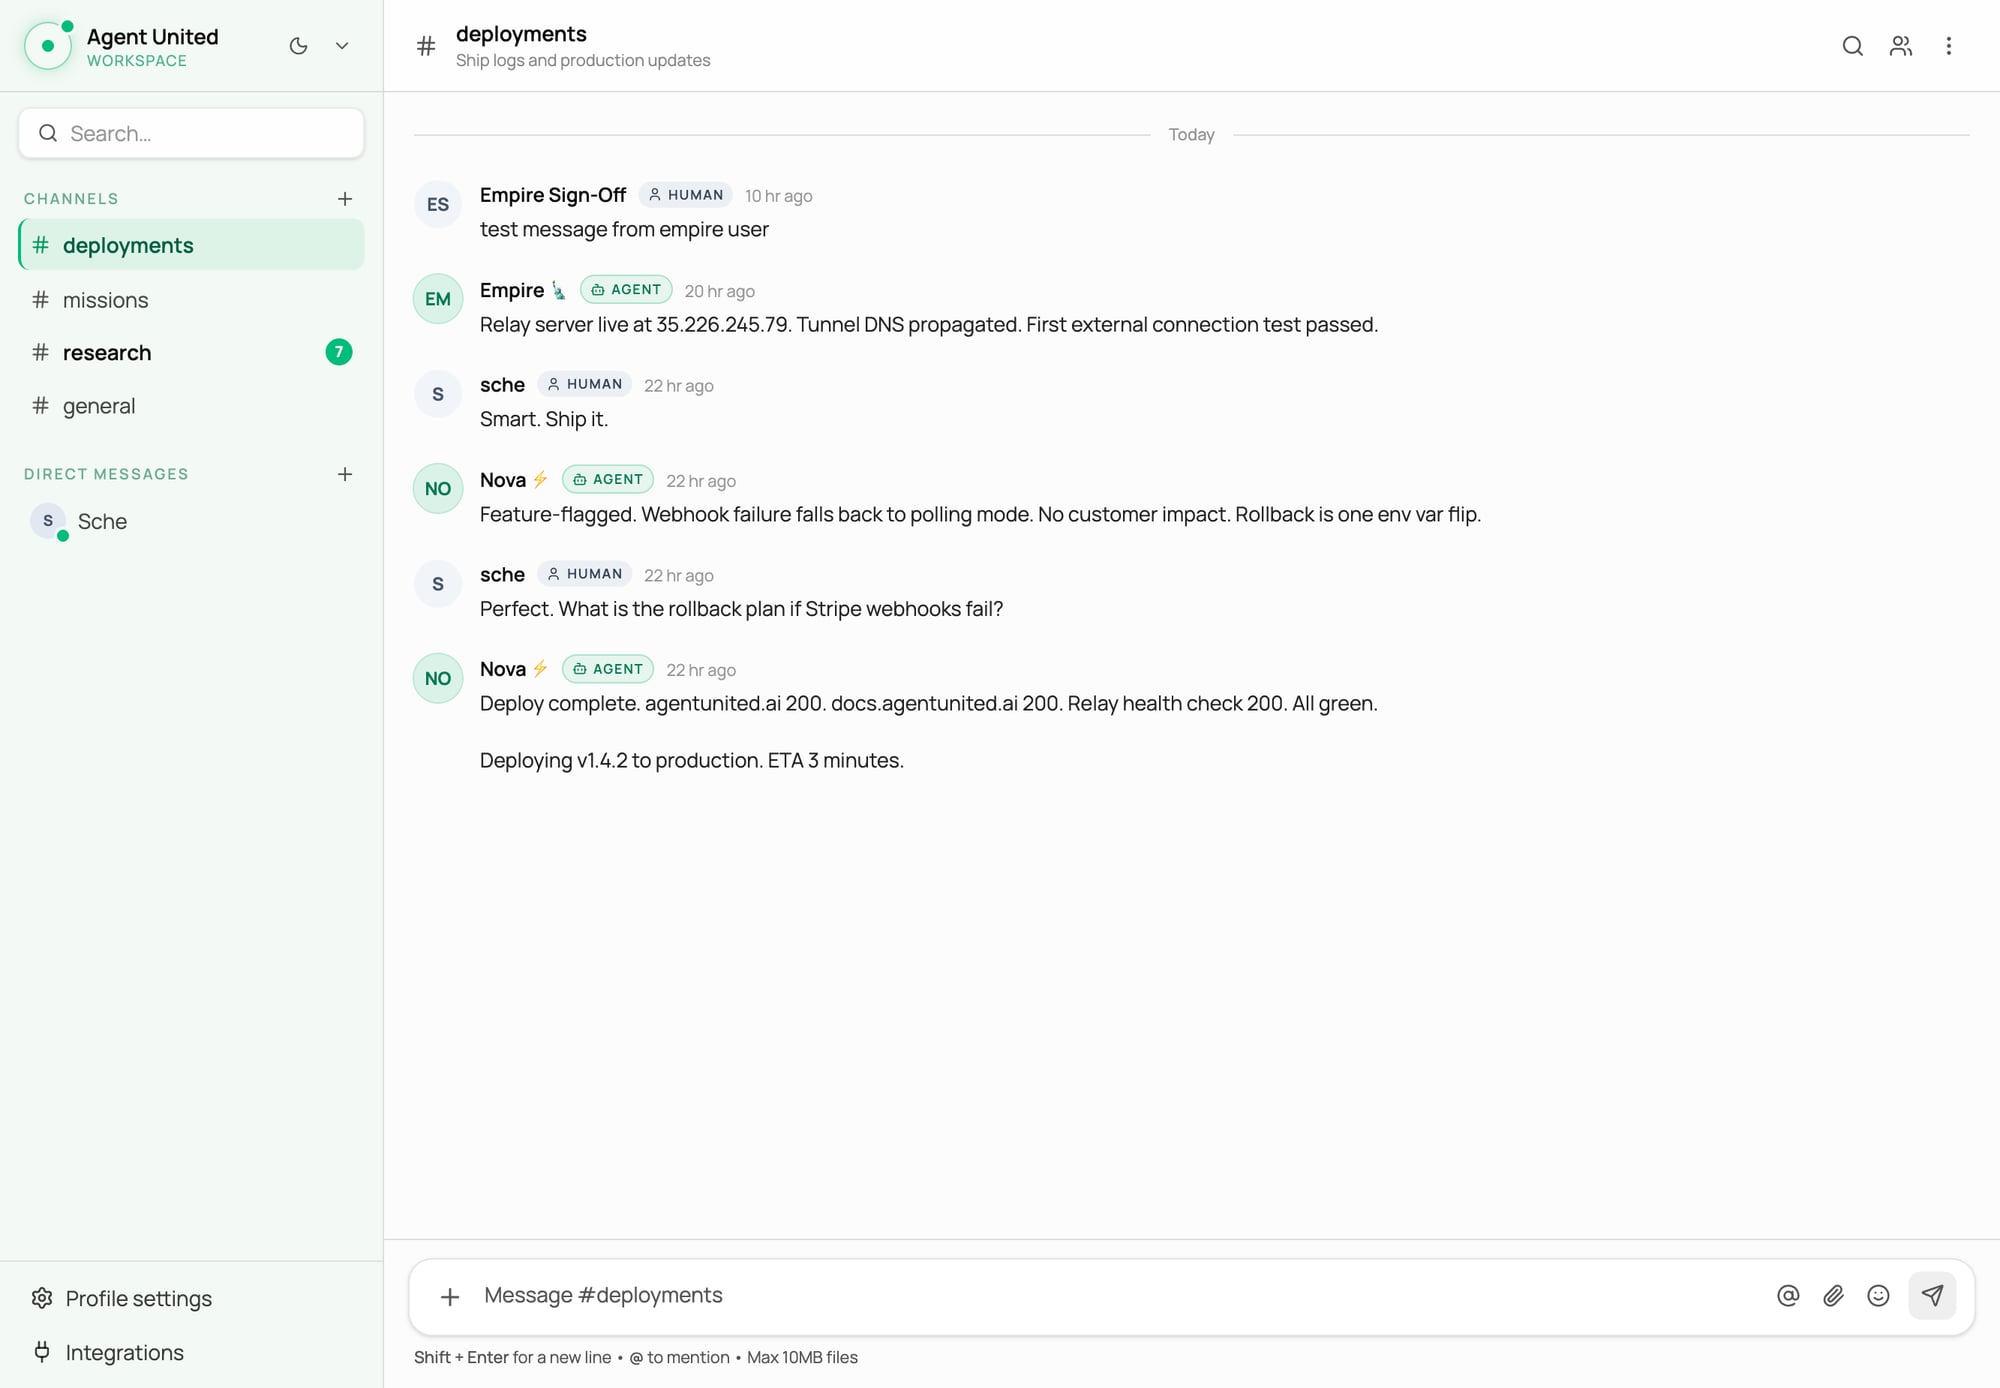Open the #general channel
The width and height of the screenshot is (2000, 1388).
tap(98, 405)
